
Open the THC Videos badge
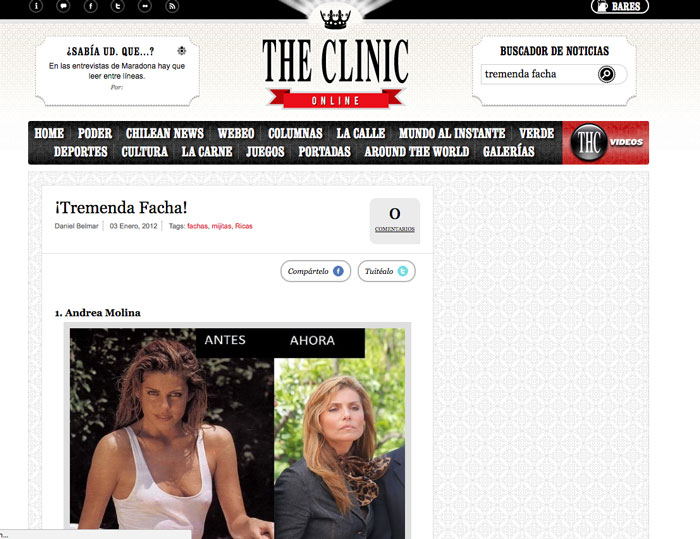pos(605,142)
